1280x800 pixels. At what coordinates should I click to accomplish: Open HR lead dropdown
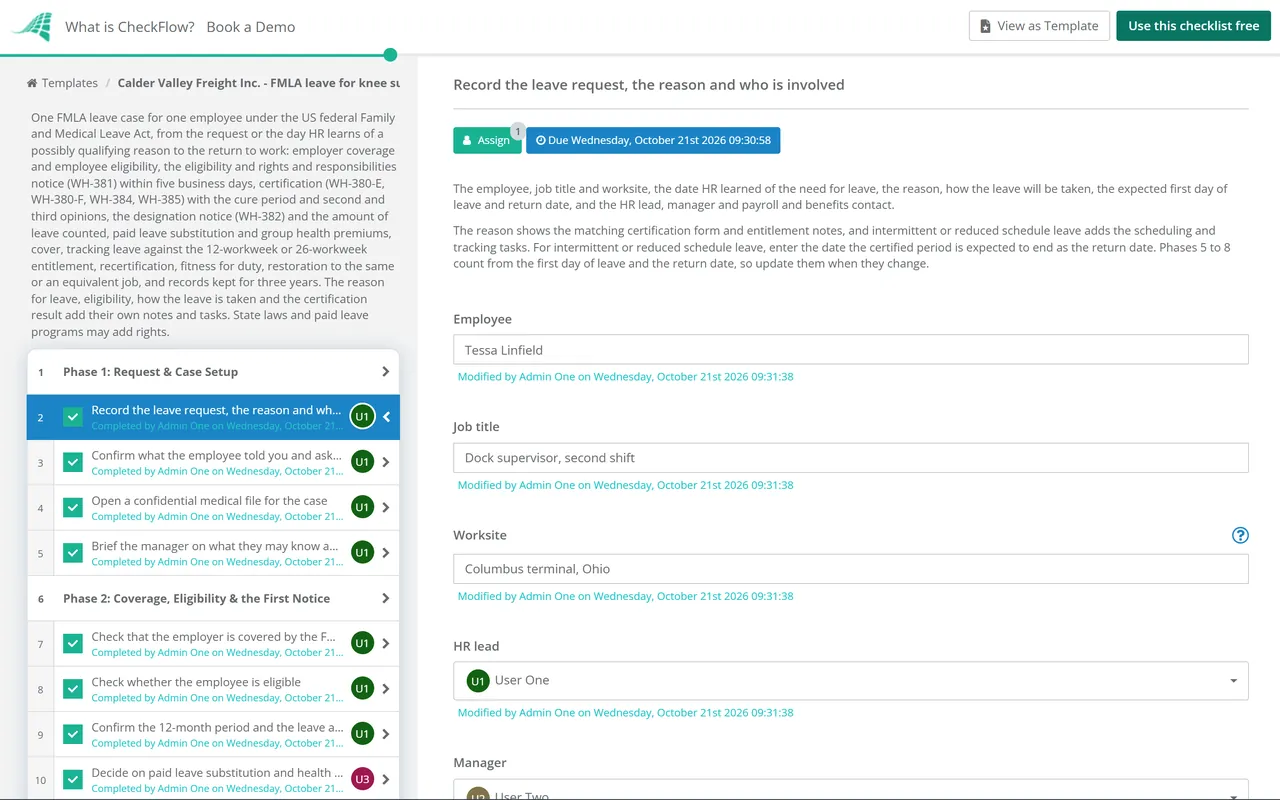pyautogui.click(x=850, y=680)
